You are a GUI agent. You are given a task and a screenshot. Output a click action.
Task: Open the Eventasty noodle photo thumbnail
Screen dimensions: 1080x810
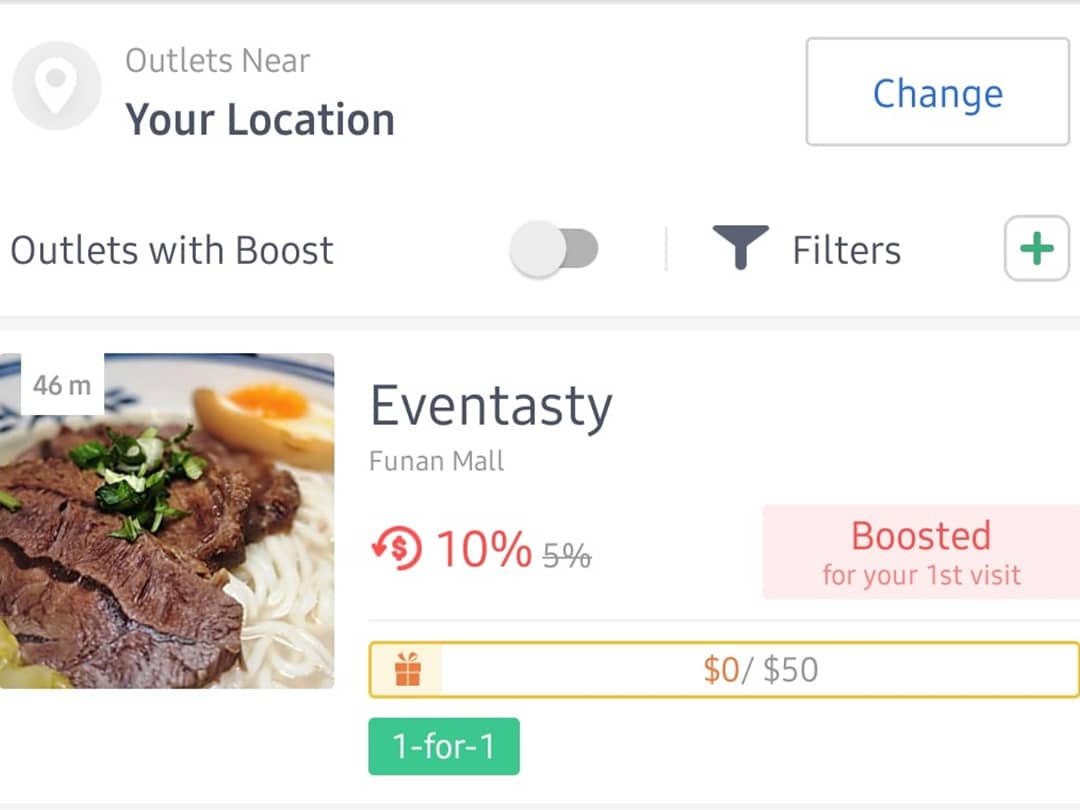click(x=167, y=520)
